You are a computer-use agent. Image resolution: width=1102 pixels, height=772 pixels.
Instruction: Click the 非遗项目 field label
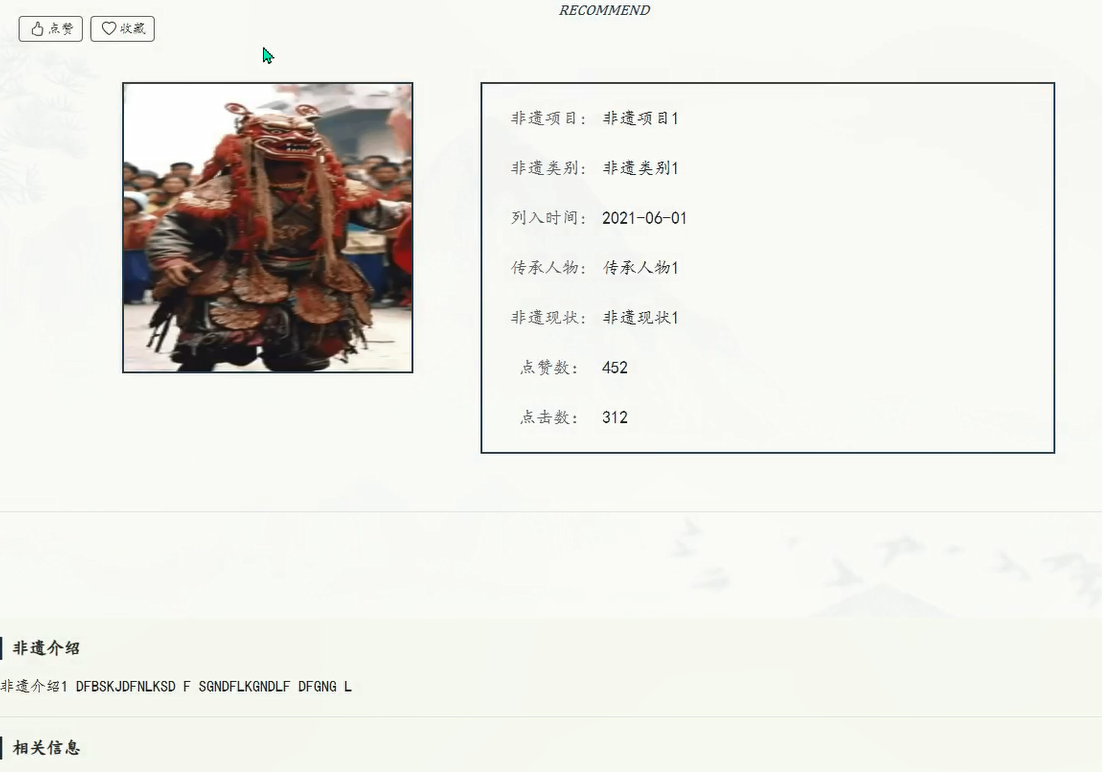[548, 118]
